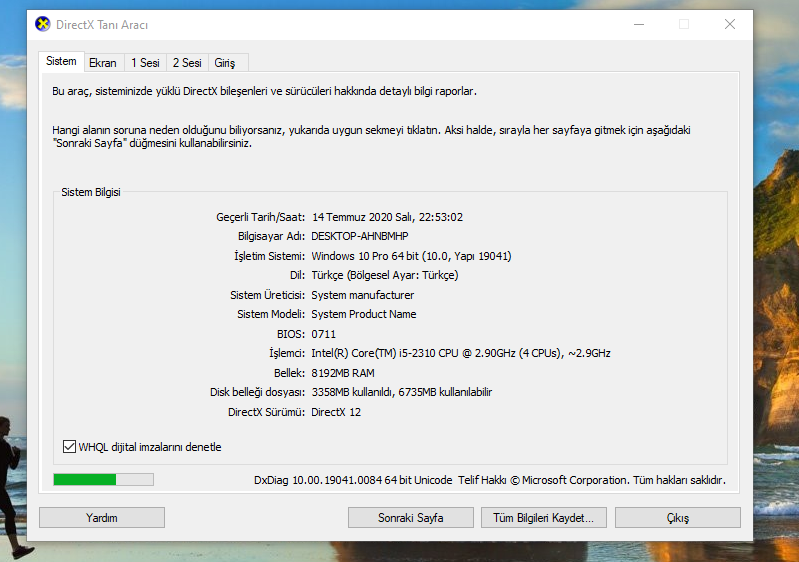This screenshot has width=799, height=562.
Task: Click the System Product Name value
Action: click(x=364, y=314)
